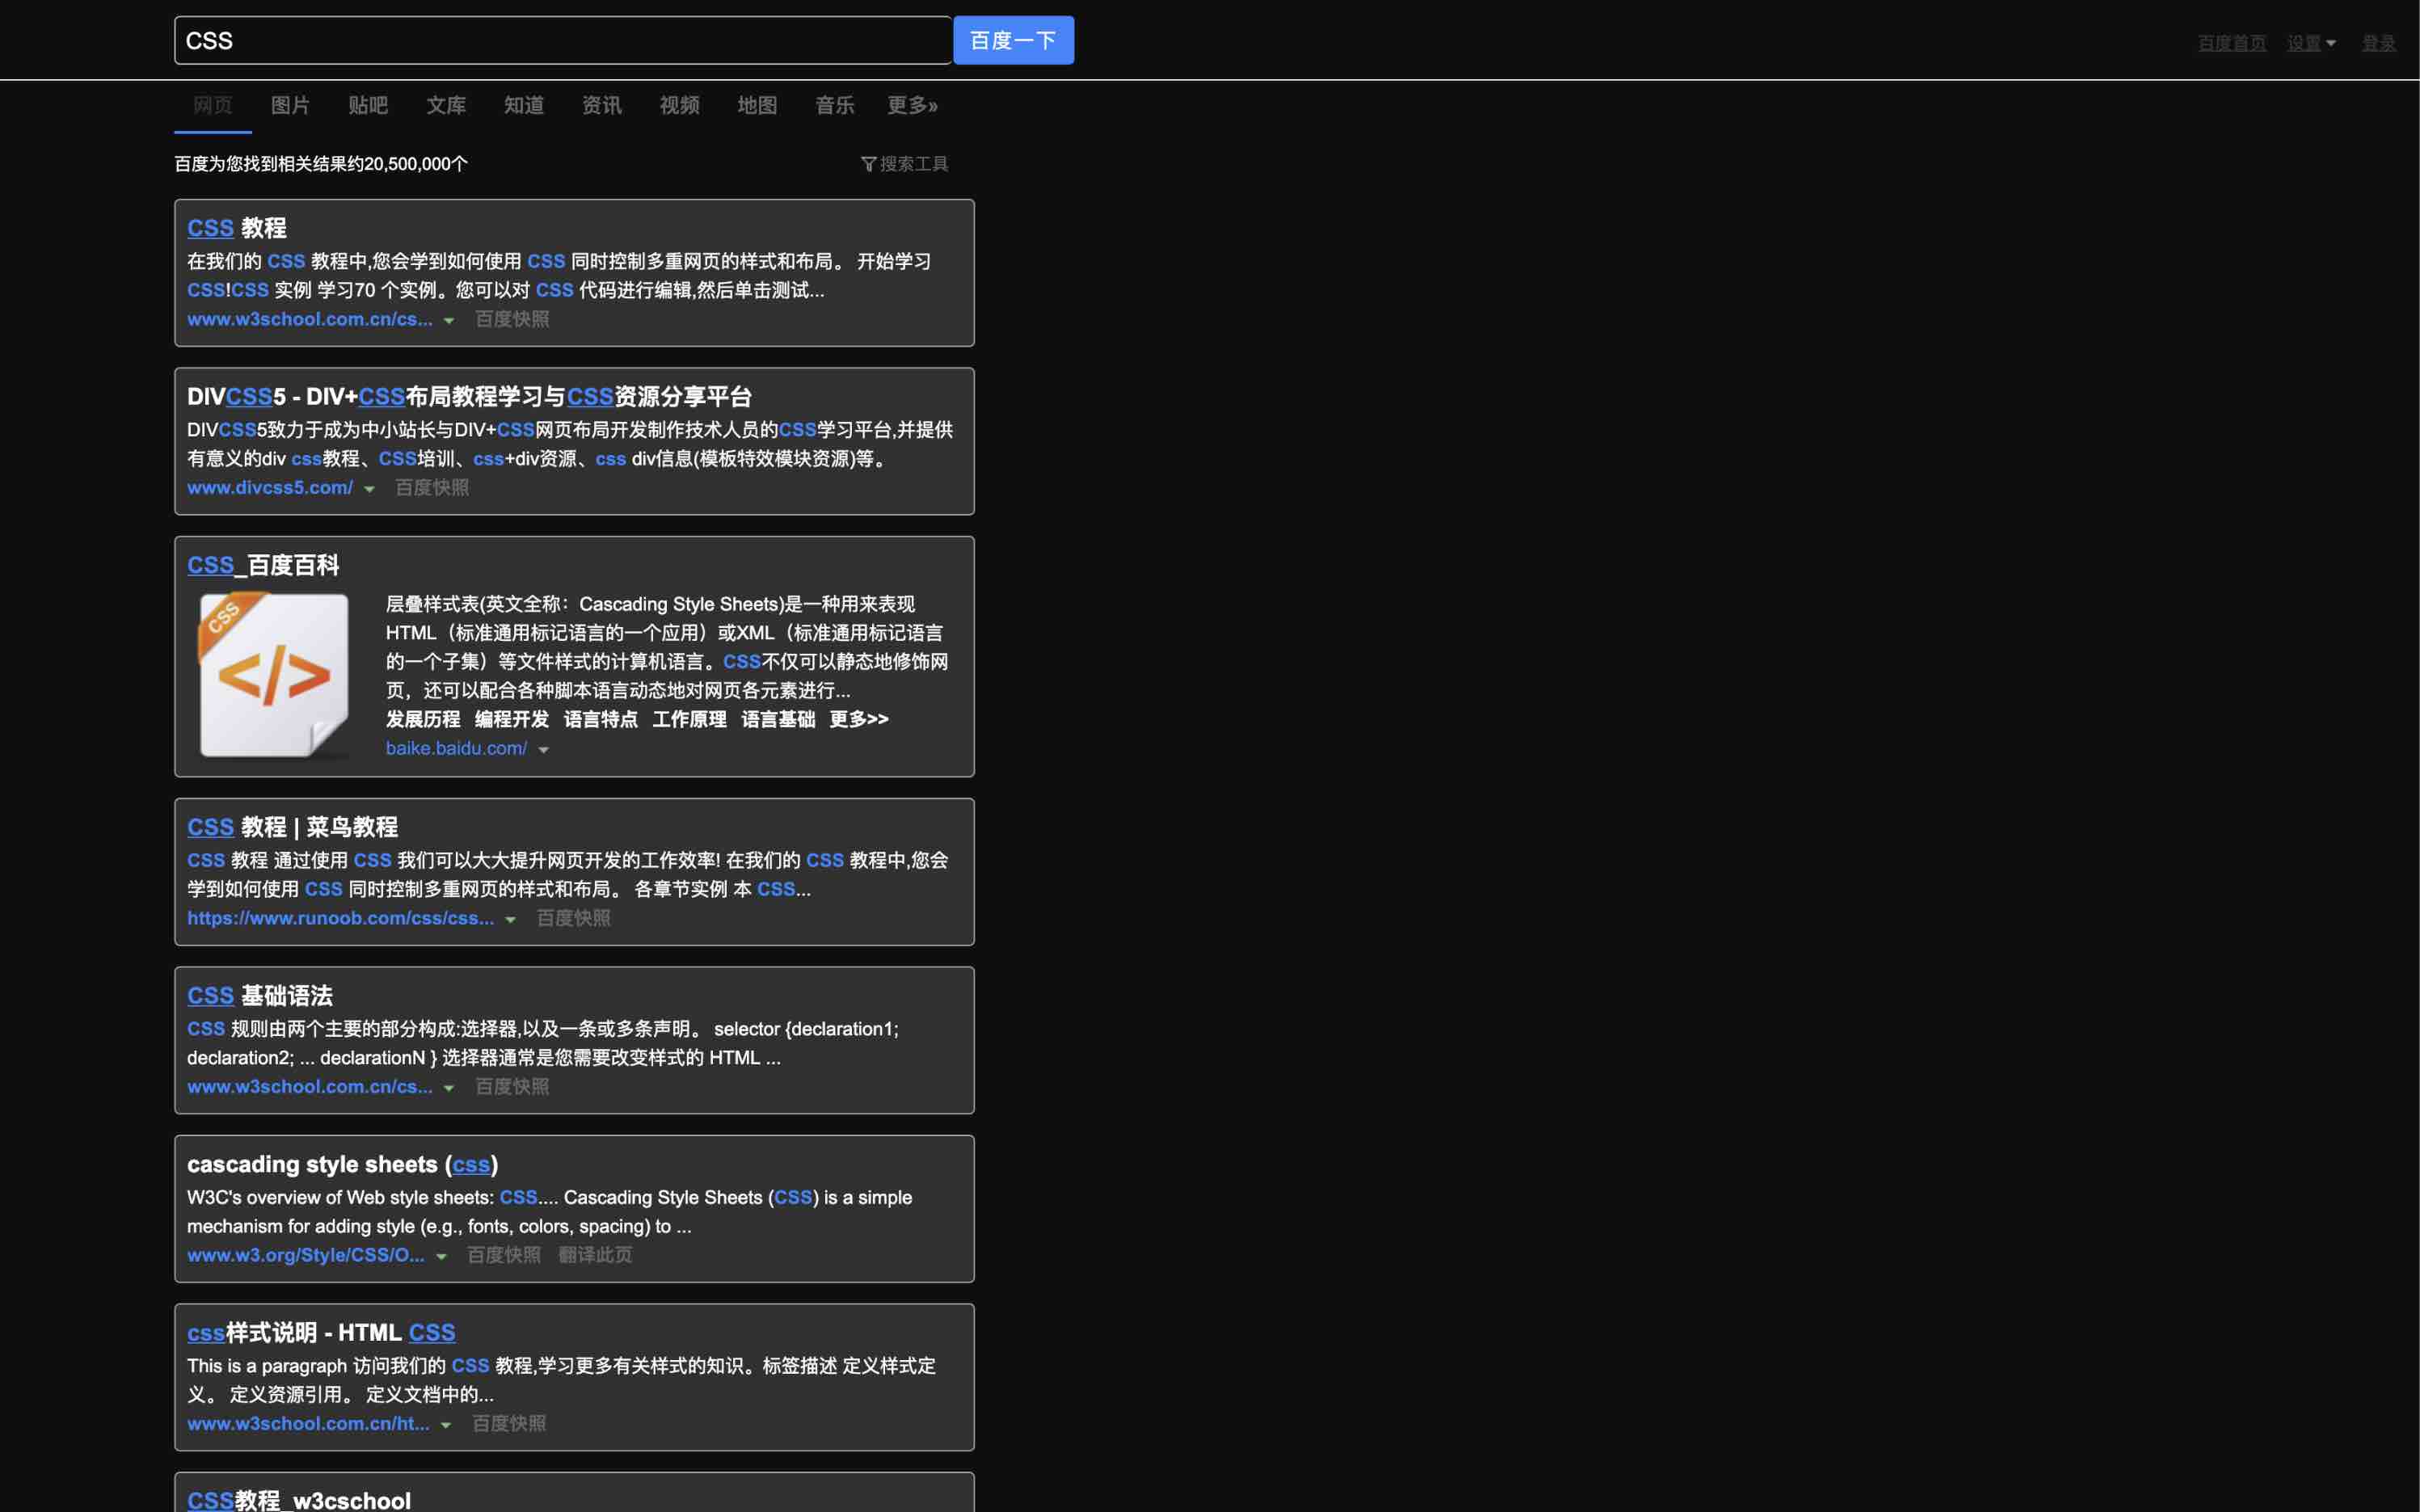
Task: Open 百度快照 for CSS 教程 result
Action: click(x=512, y=319)
